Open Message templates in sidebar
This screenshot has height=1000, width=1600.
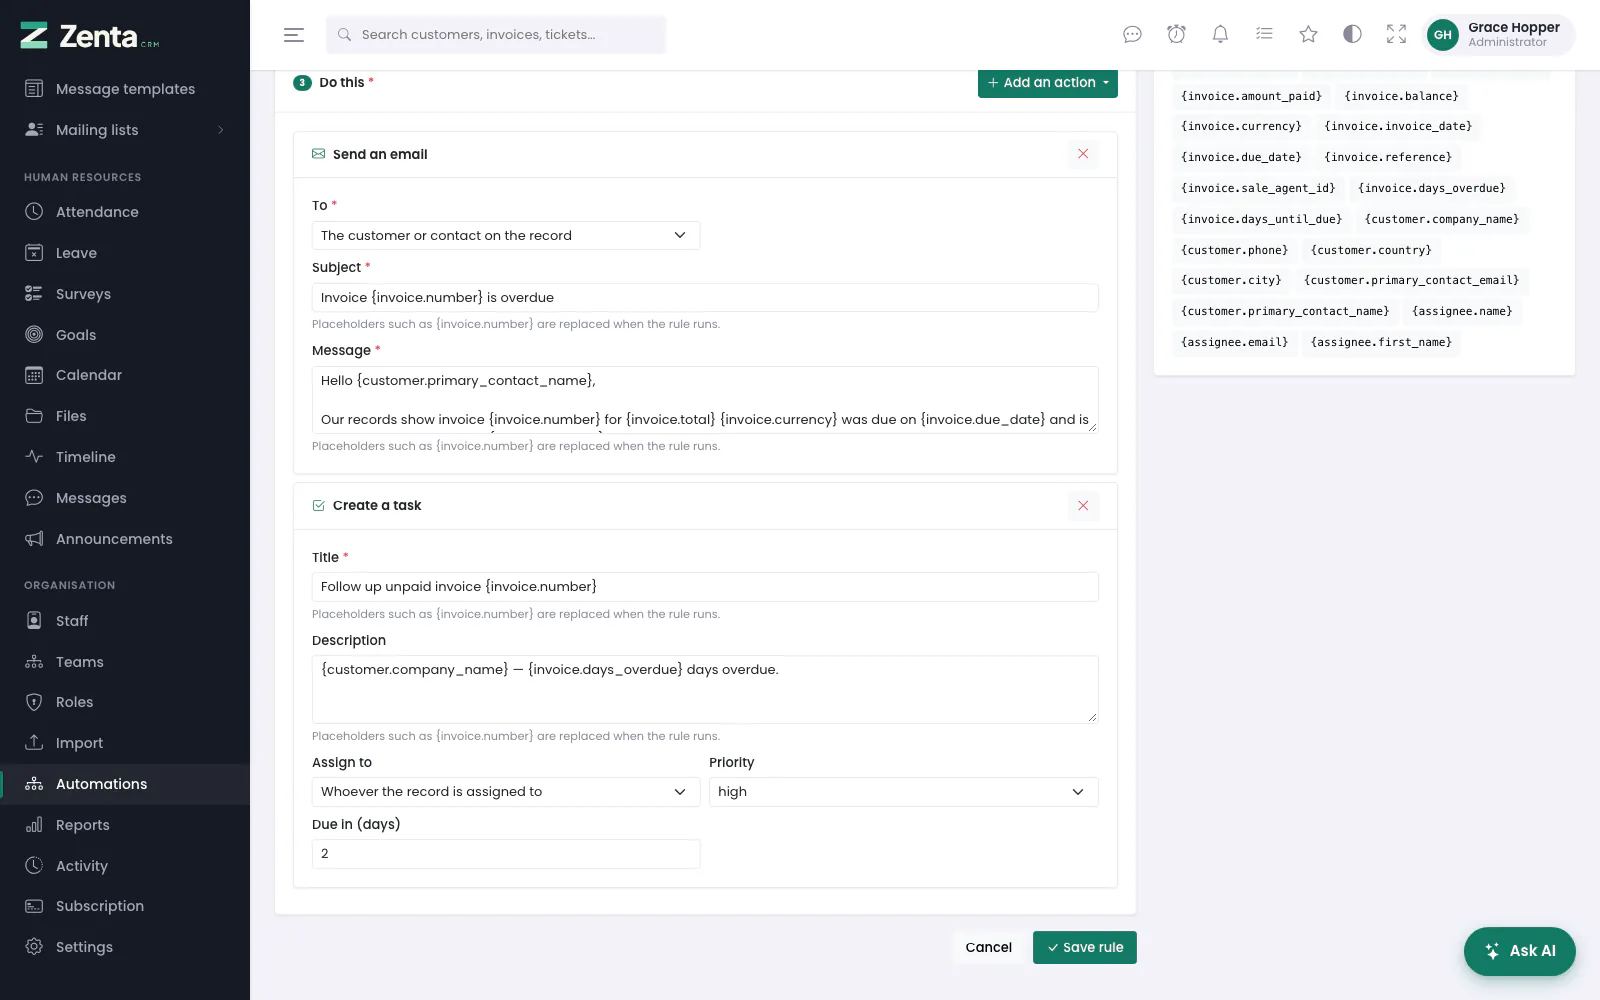125,89
